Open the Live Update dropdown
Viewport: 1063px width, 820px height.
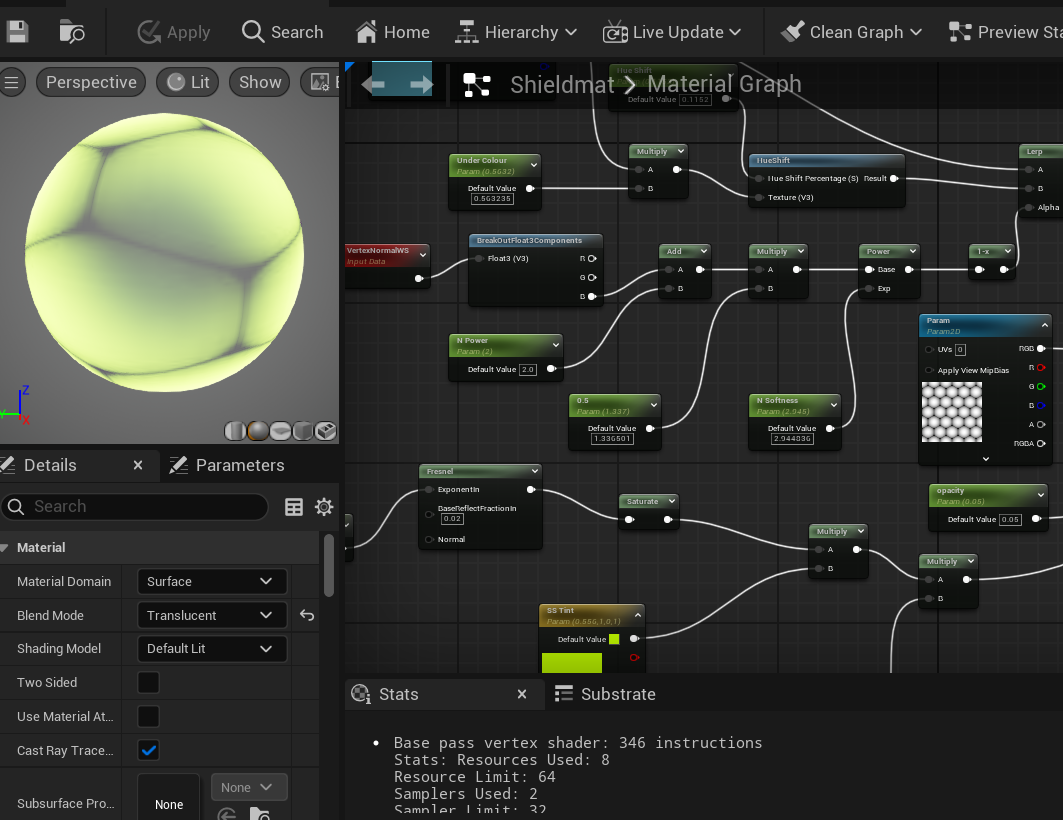pyautogui.click(x=672, y=32)
